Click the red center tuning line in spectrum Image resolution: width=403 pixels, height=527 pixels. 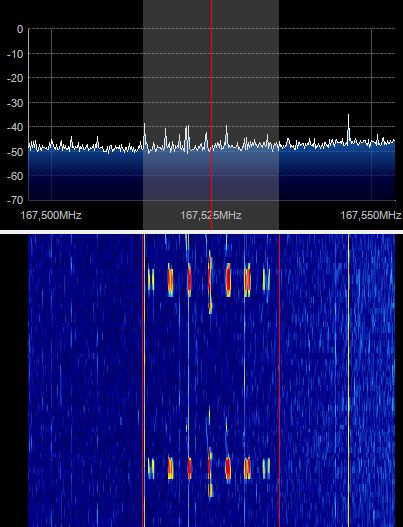(x=211, y=114)
